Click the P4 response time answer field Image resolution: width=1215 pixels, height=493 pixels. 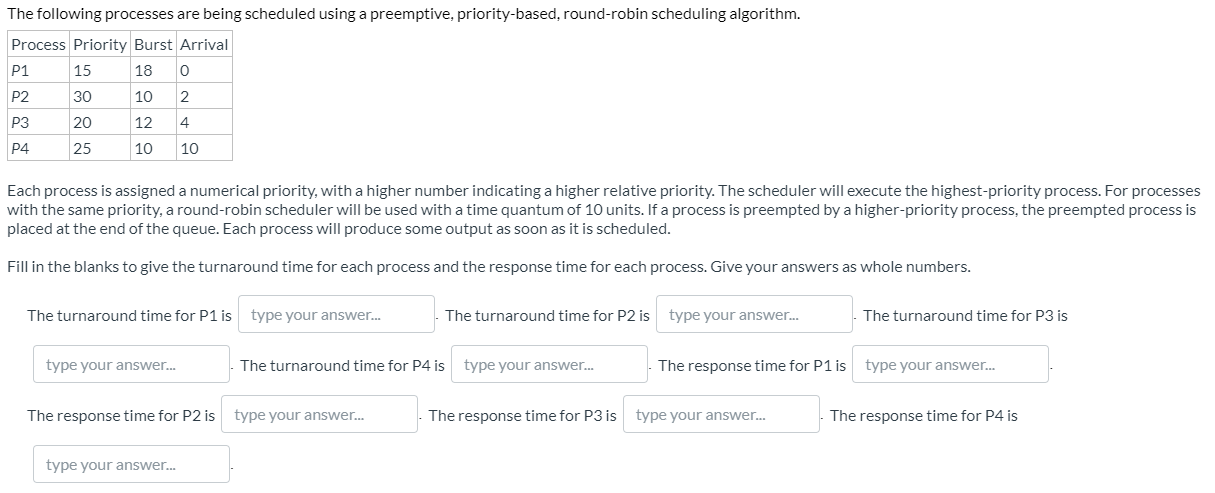[x=132, y=464]
